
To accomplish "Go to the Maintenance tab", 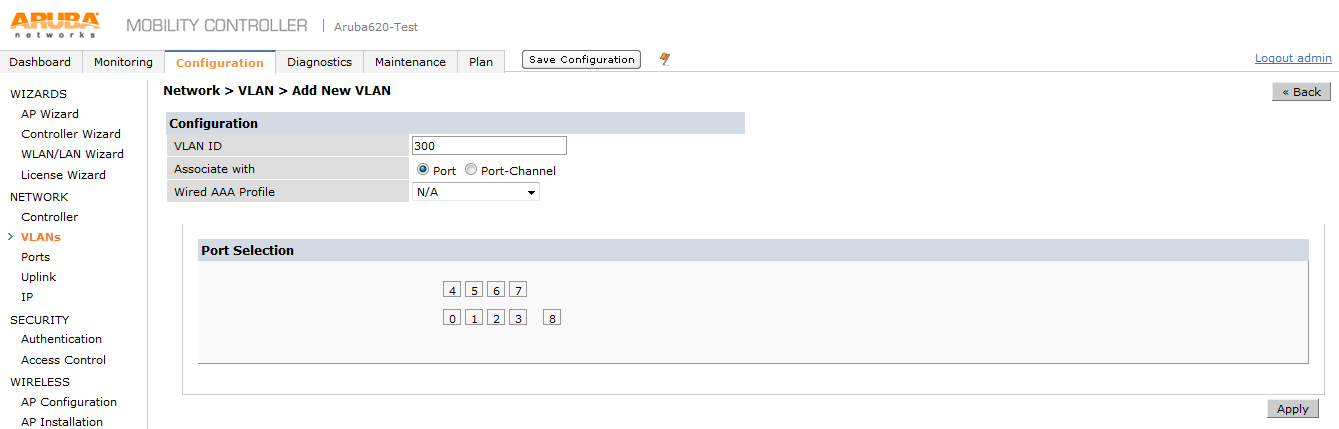I will (x=410, y=62).
